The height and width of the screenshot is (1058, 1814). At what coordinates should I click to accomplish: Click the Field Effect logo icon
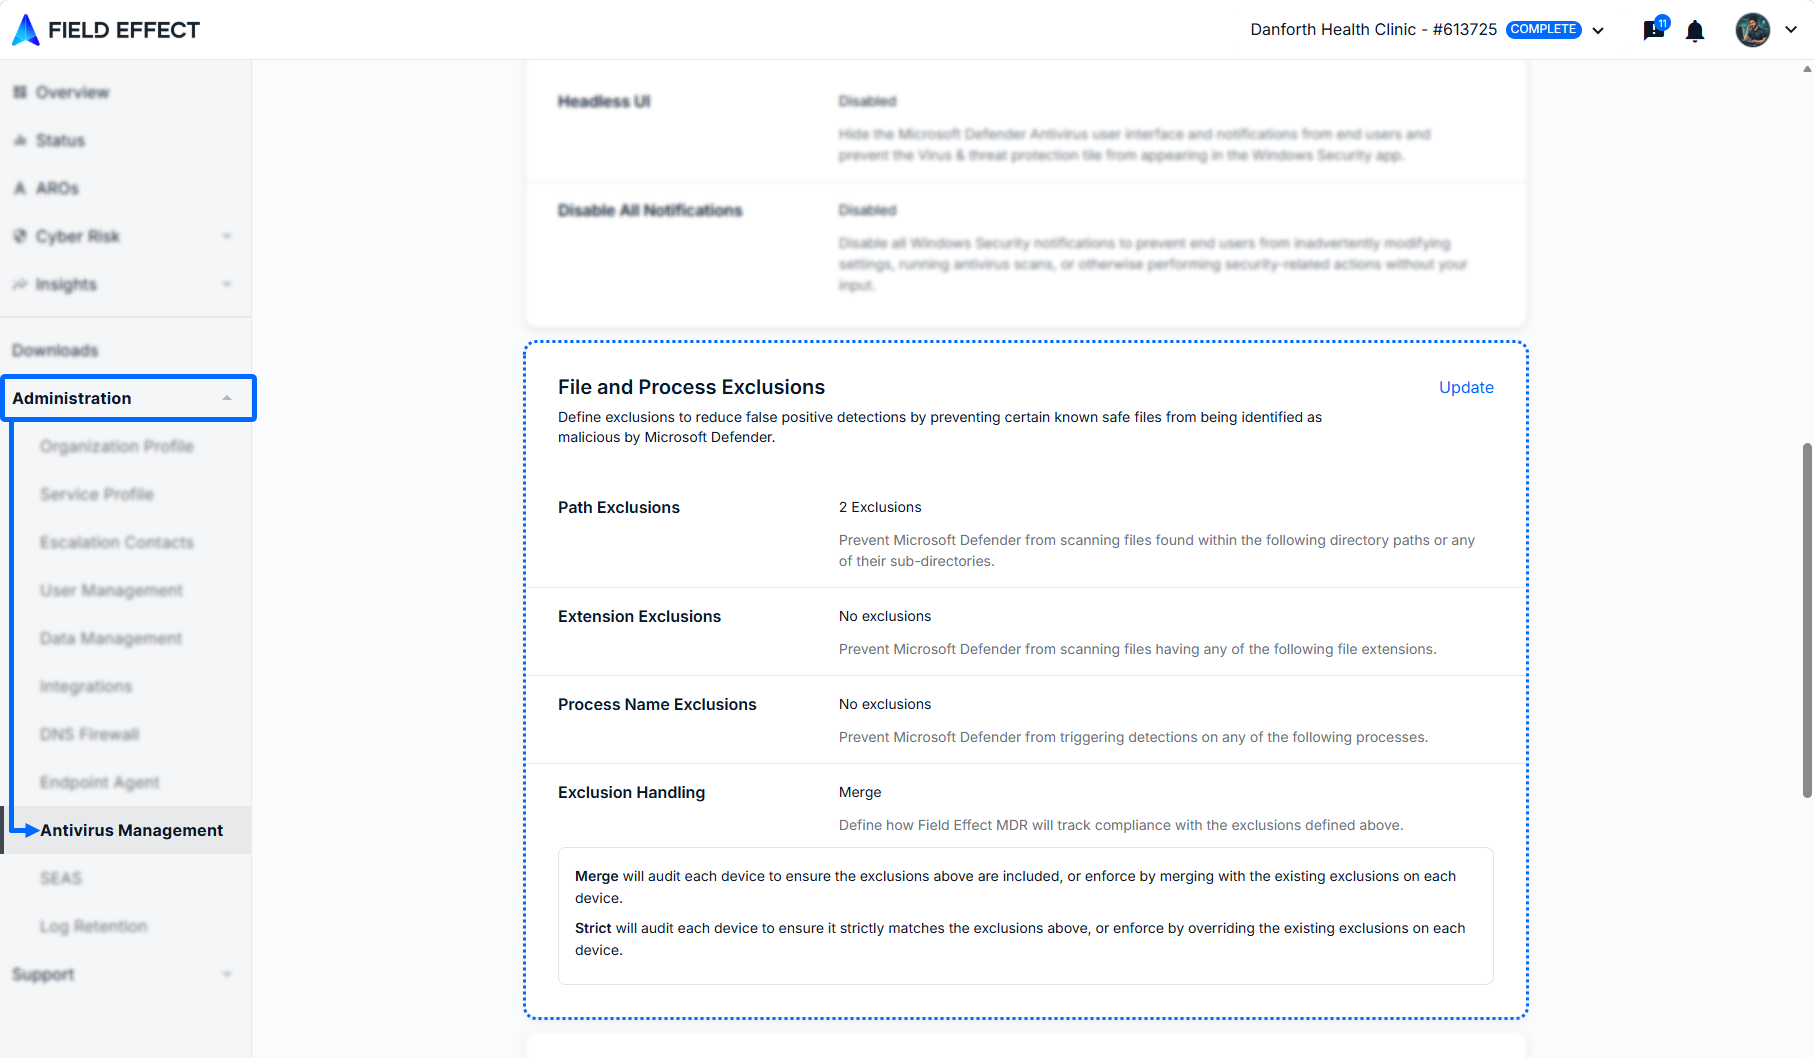(26, 30)
